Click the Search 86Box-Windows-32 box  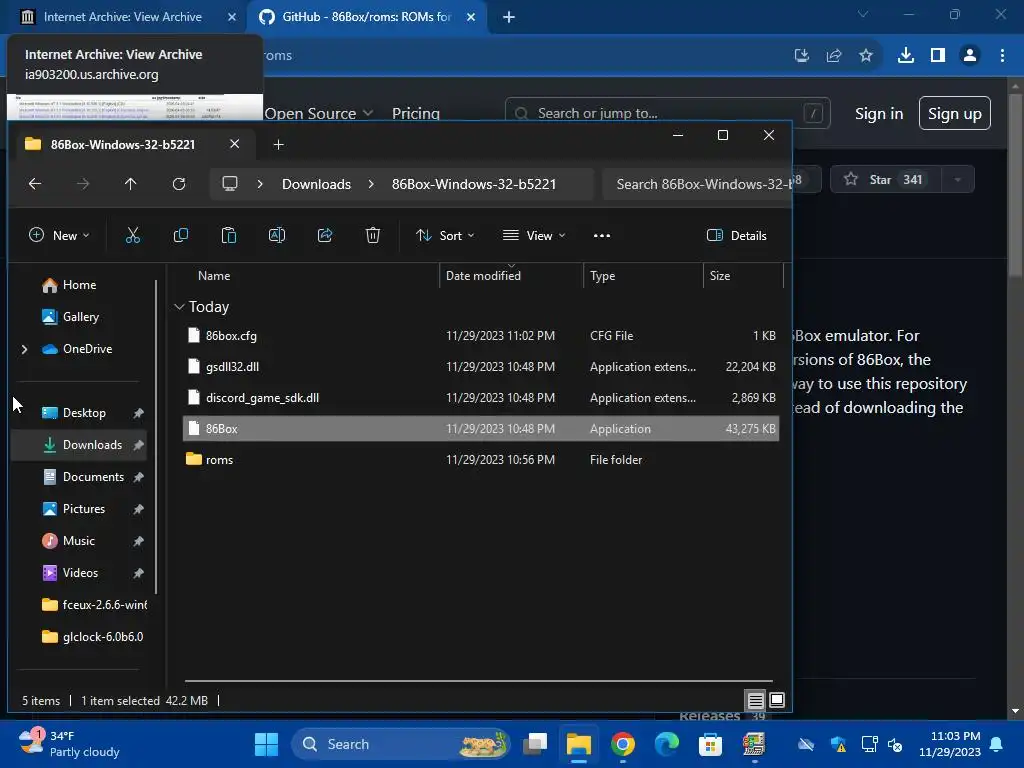[697, 184]
